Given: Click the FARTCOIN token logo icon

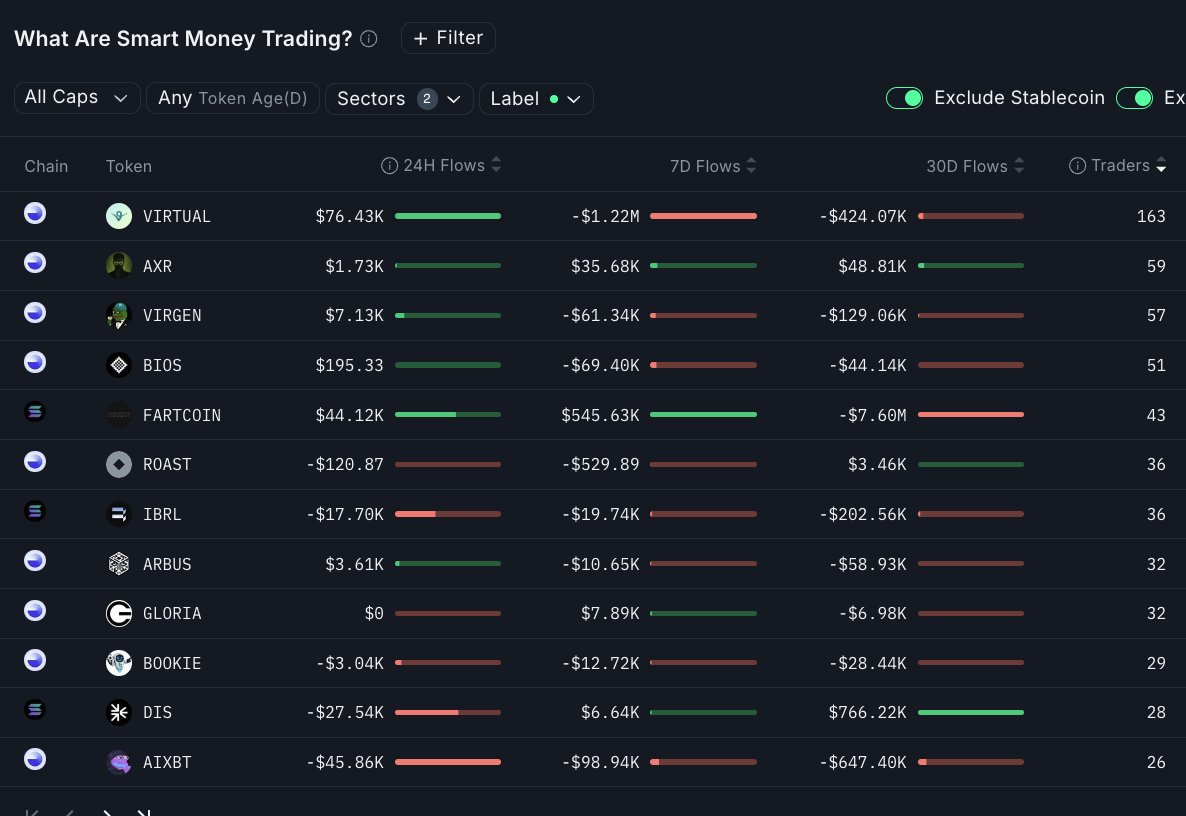Looking at the screenshot, I should (x=119, y=415).
